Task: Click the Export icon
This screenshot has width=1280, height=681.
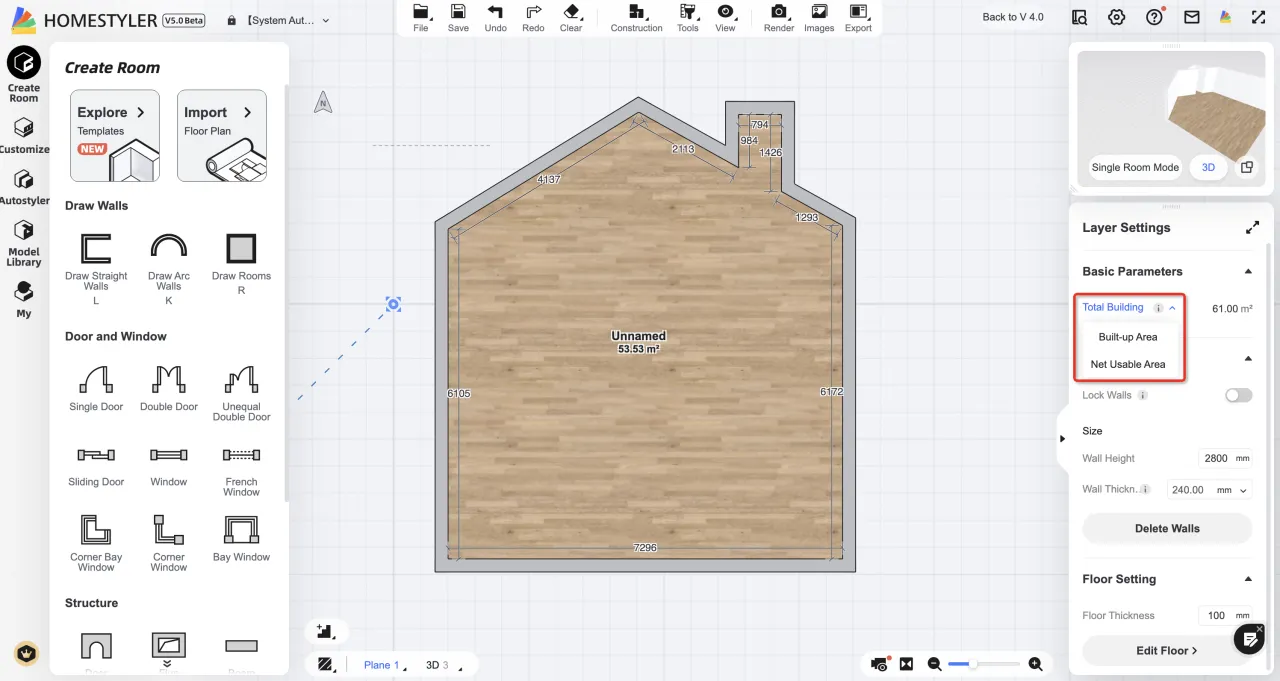Action: tap(858, 17)
